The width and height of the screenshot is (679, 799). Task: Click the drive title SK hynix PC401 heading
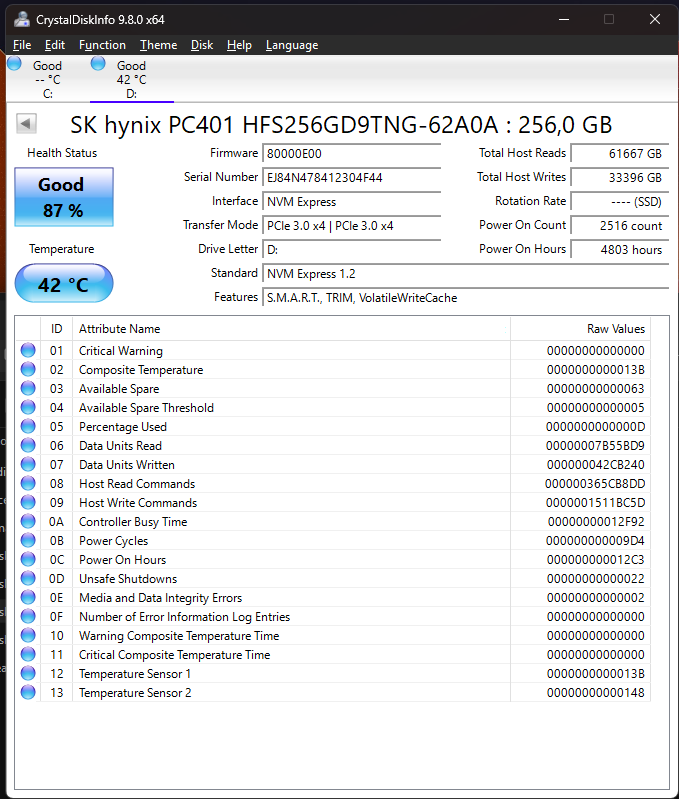click(x=341, y=125)
